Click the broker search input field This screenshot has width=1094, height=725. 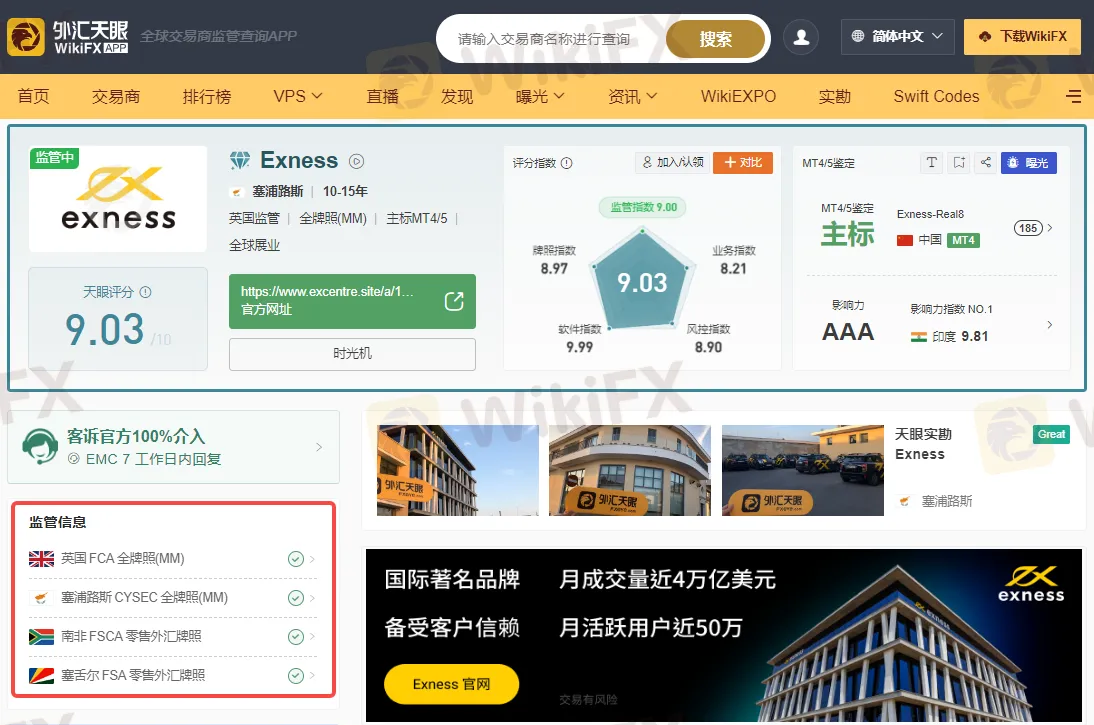(x=551, y=39)
